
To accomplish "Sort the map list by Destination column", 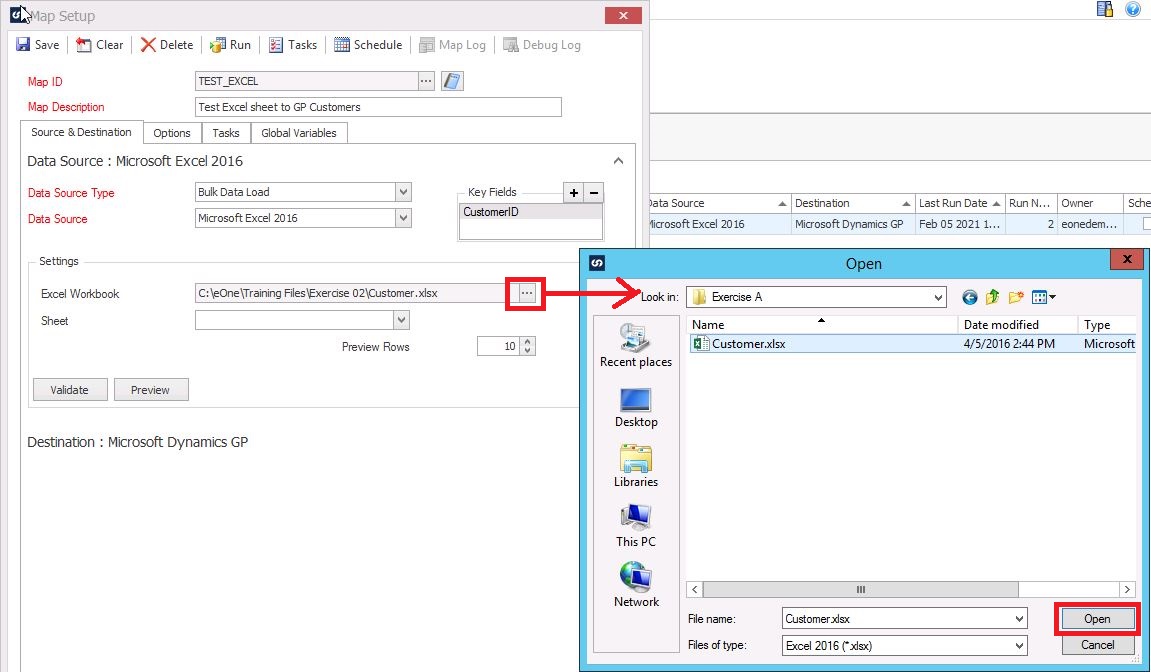I will point(853,203).
